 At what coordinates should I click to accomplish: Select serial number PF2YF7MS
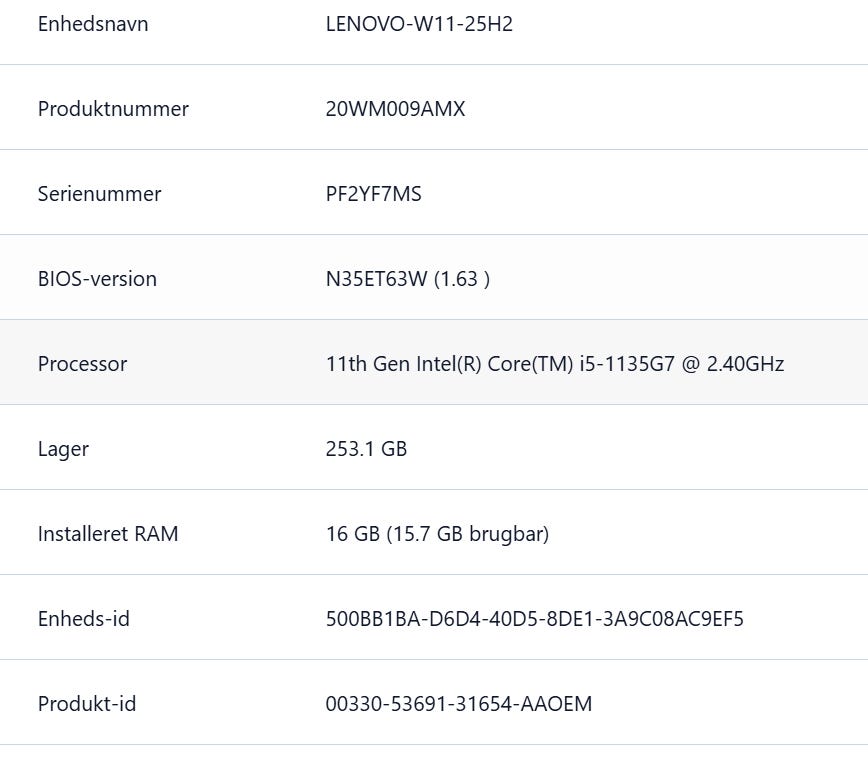click(x=373, y=194)
